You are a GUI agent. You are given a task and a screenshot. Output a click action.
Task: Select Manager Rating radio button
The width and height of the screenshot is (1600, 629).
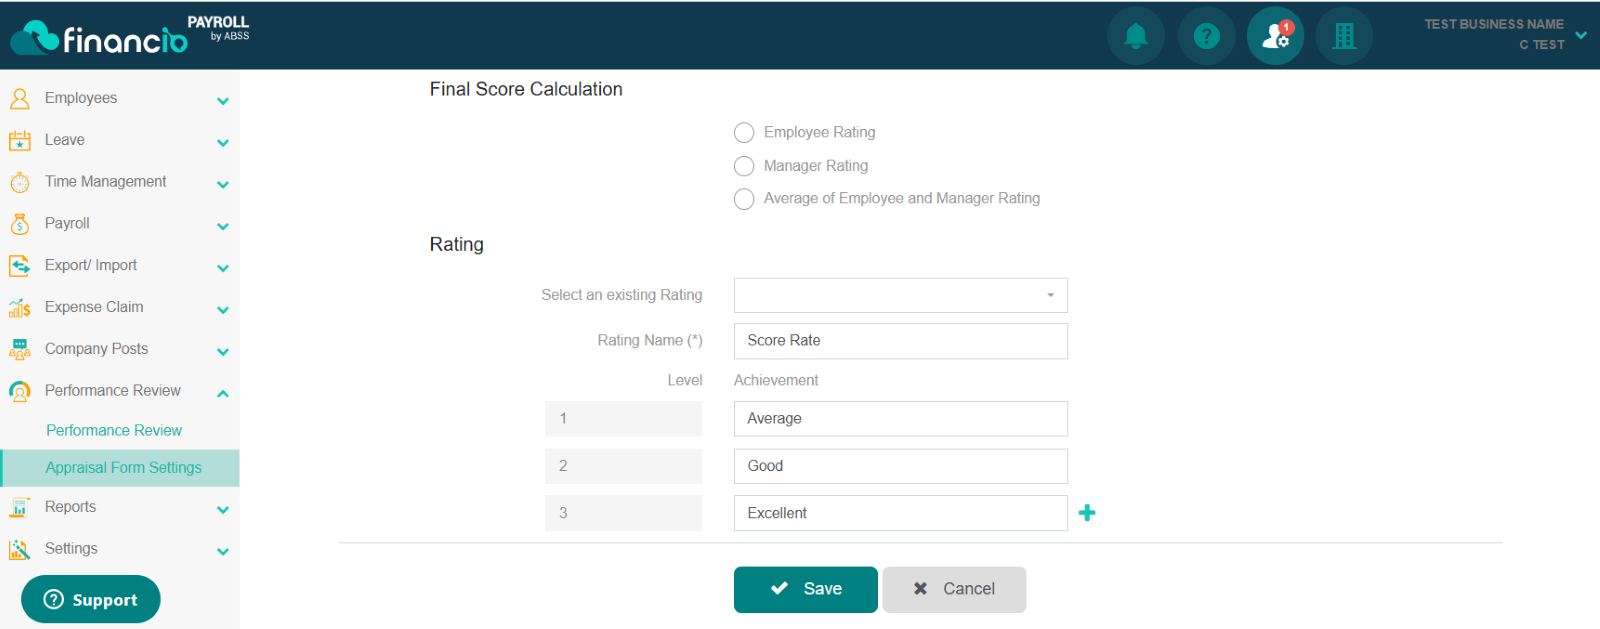744,166
